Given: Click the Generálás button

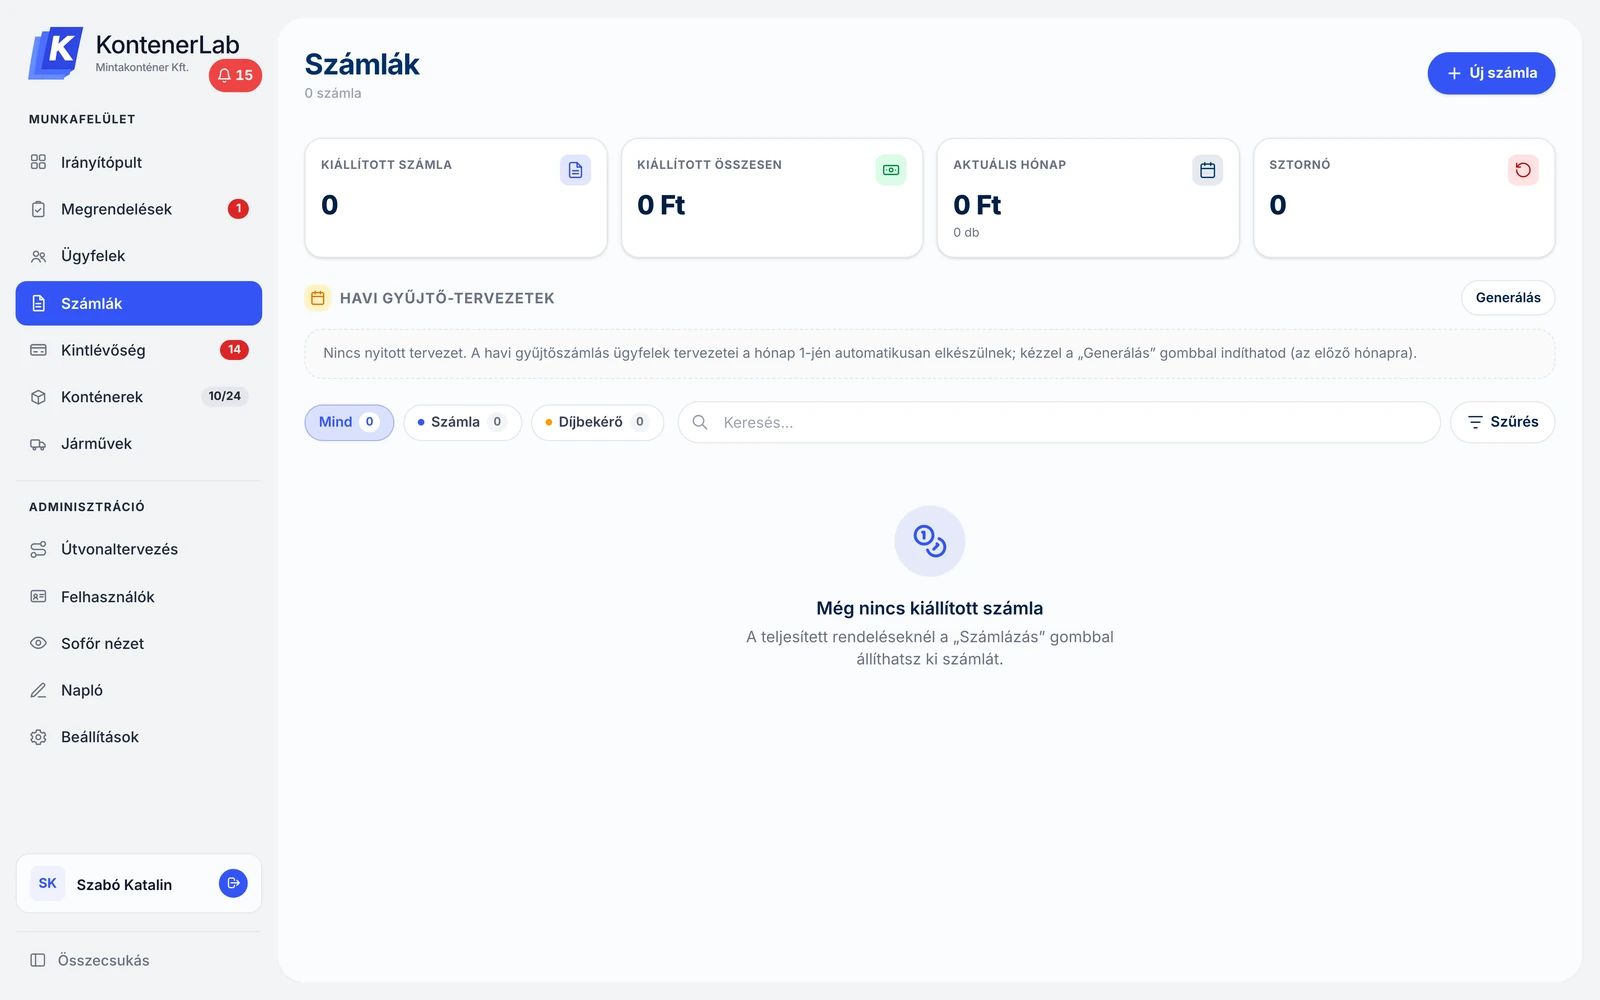Looking at the screenshot, I should pos(1508,298).
